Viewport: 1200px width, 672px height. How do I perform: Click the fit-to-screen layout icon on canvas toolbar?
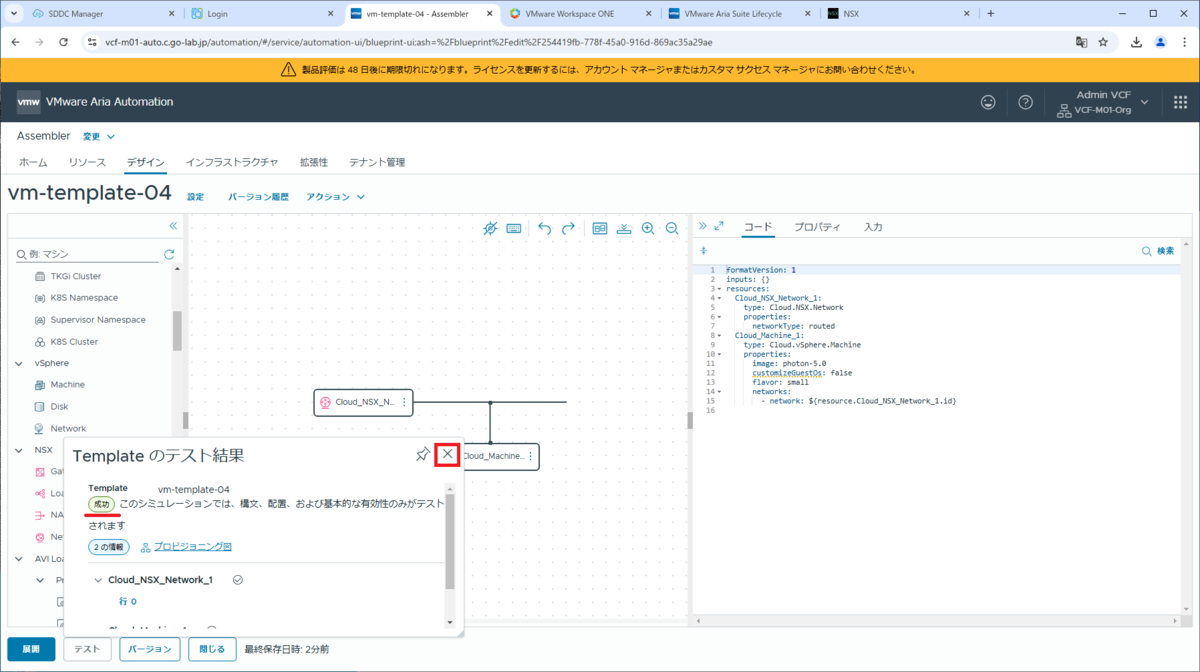point(600,228)
